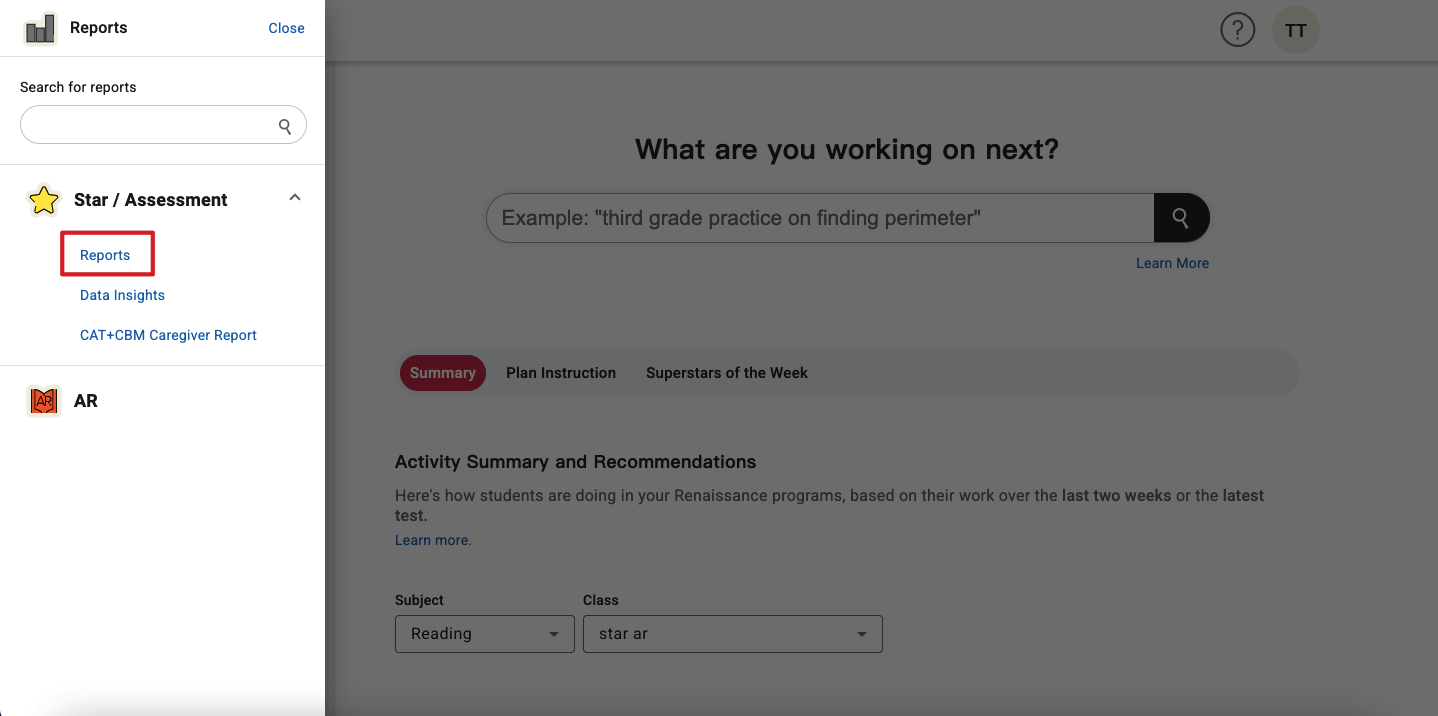Viewport: 1438px width, 716px height.
Task: Open the Class dropdown showing star ar
Action: pyautogui.click(x=732, y=634)
